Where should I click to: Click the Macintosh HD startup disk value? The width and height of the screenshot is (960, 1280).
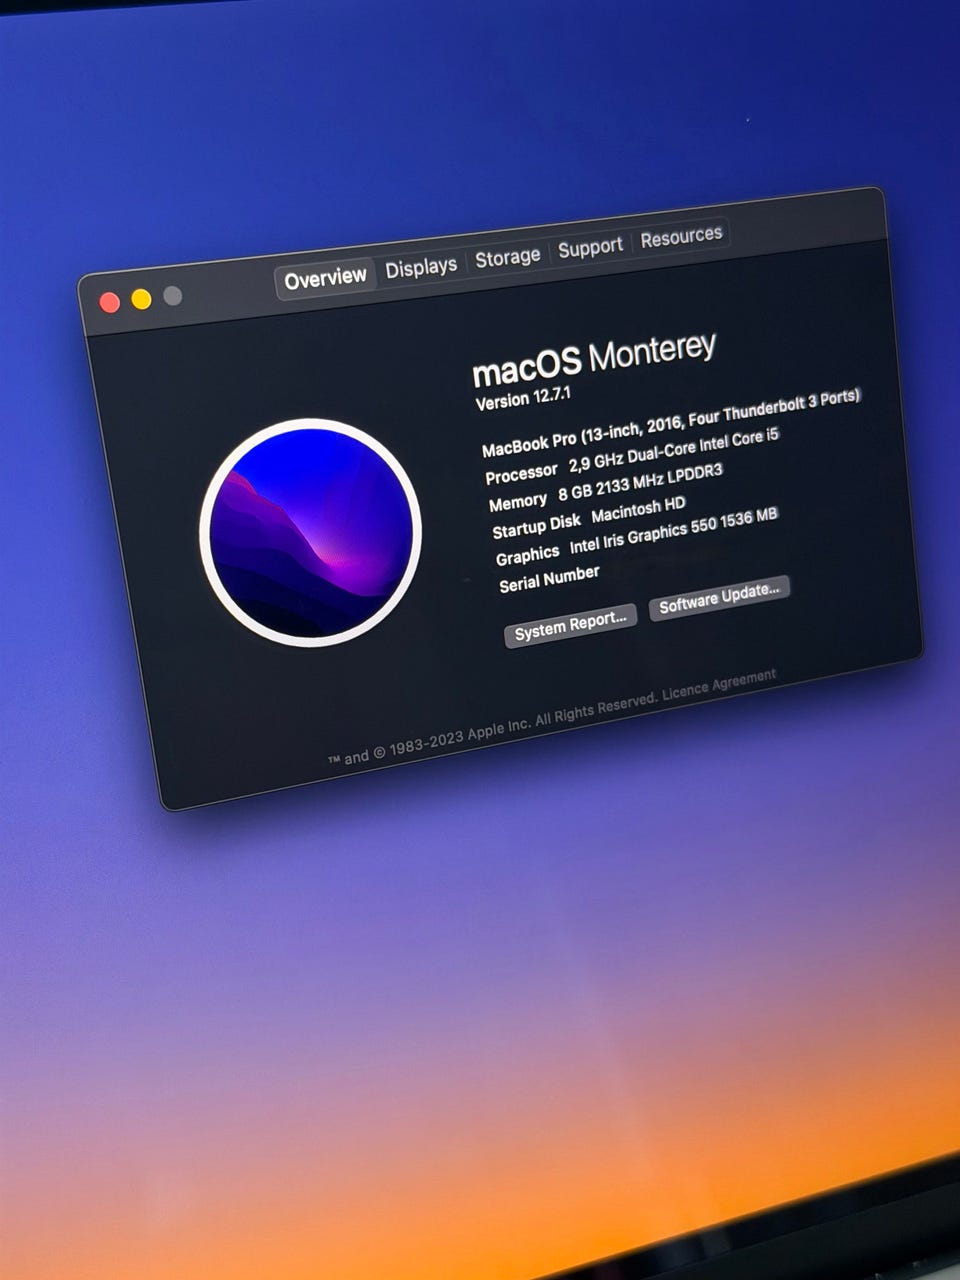[x=638, y=511]
